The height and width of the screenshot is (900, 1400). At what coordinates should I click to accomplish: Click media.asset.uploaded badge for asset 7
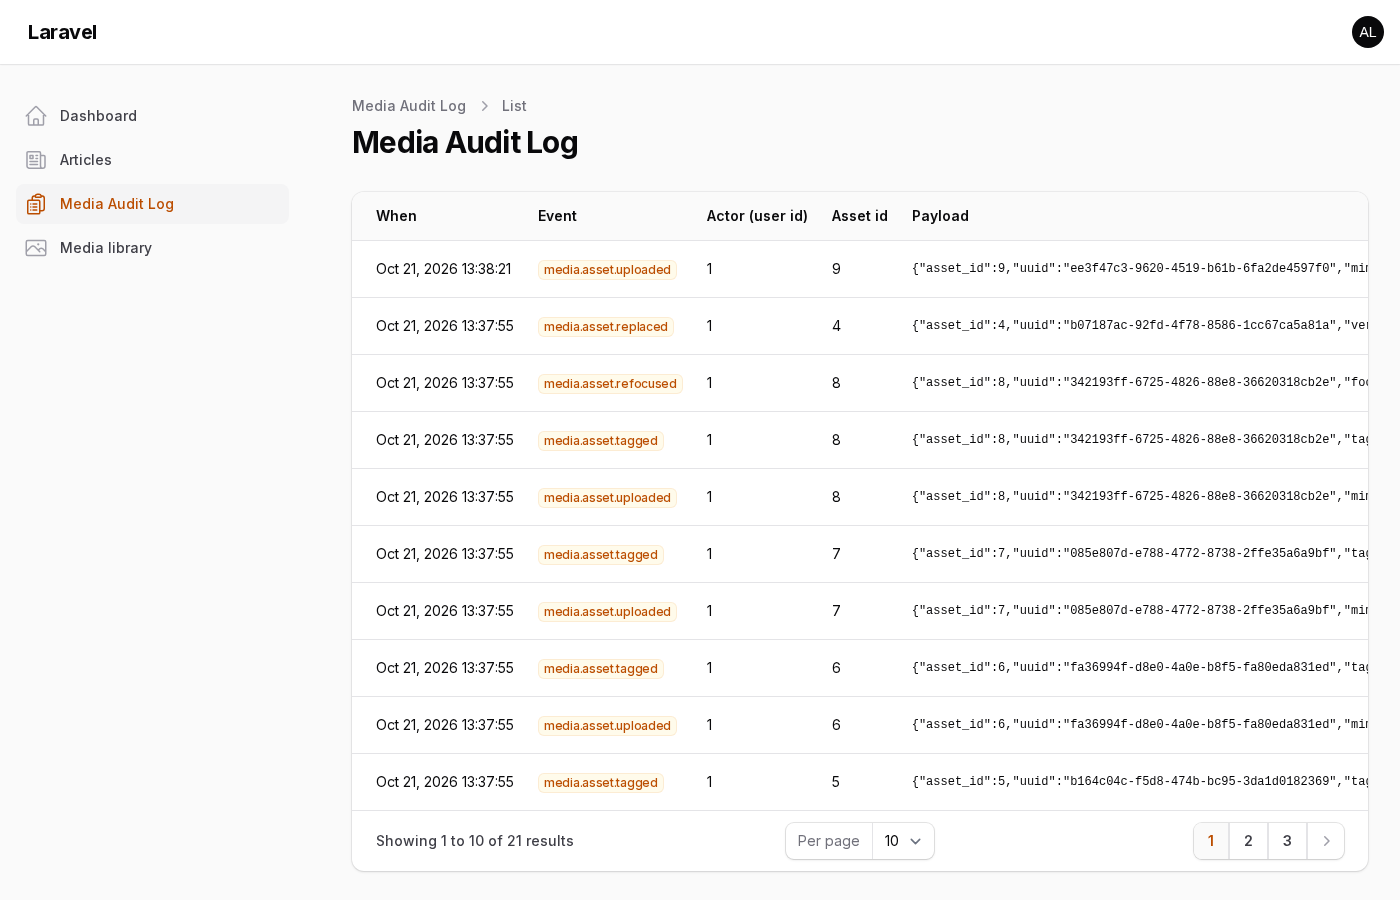tap(607, 612)
